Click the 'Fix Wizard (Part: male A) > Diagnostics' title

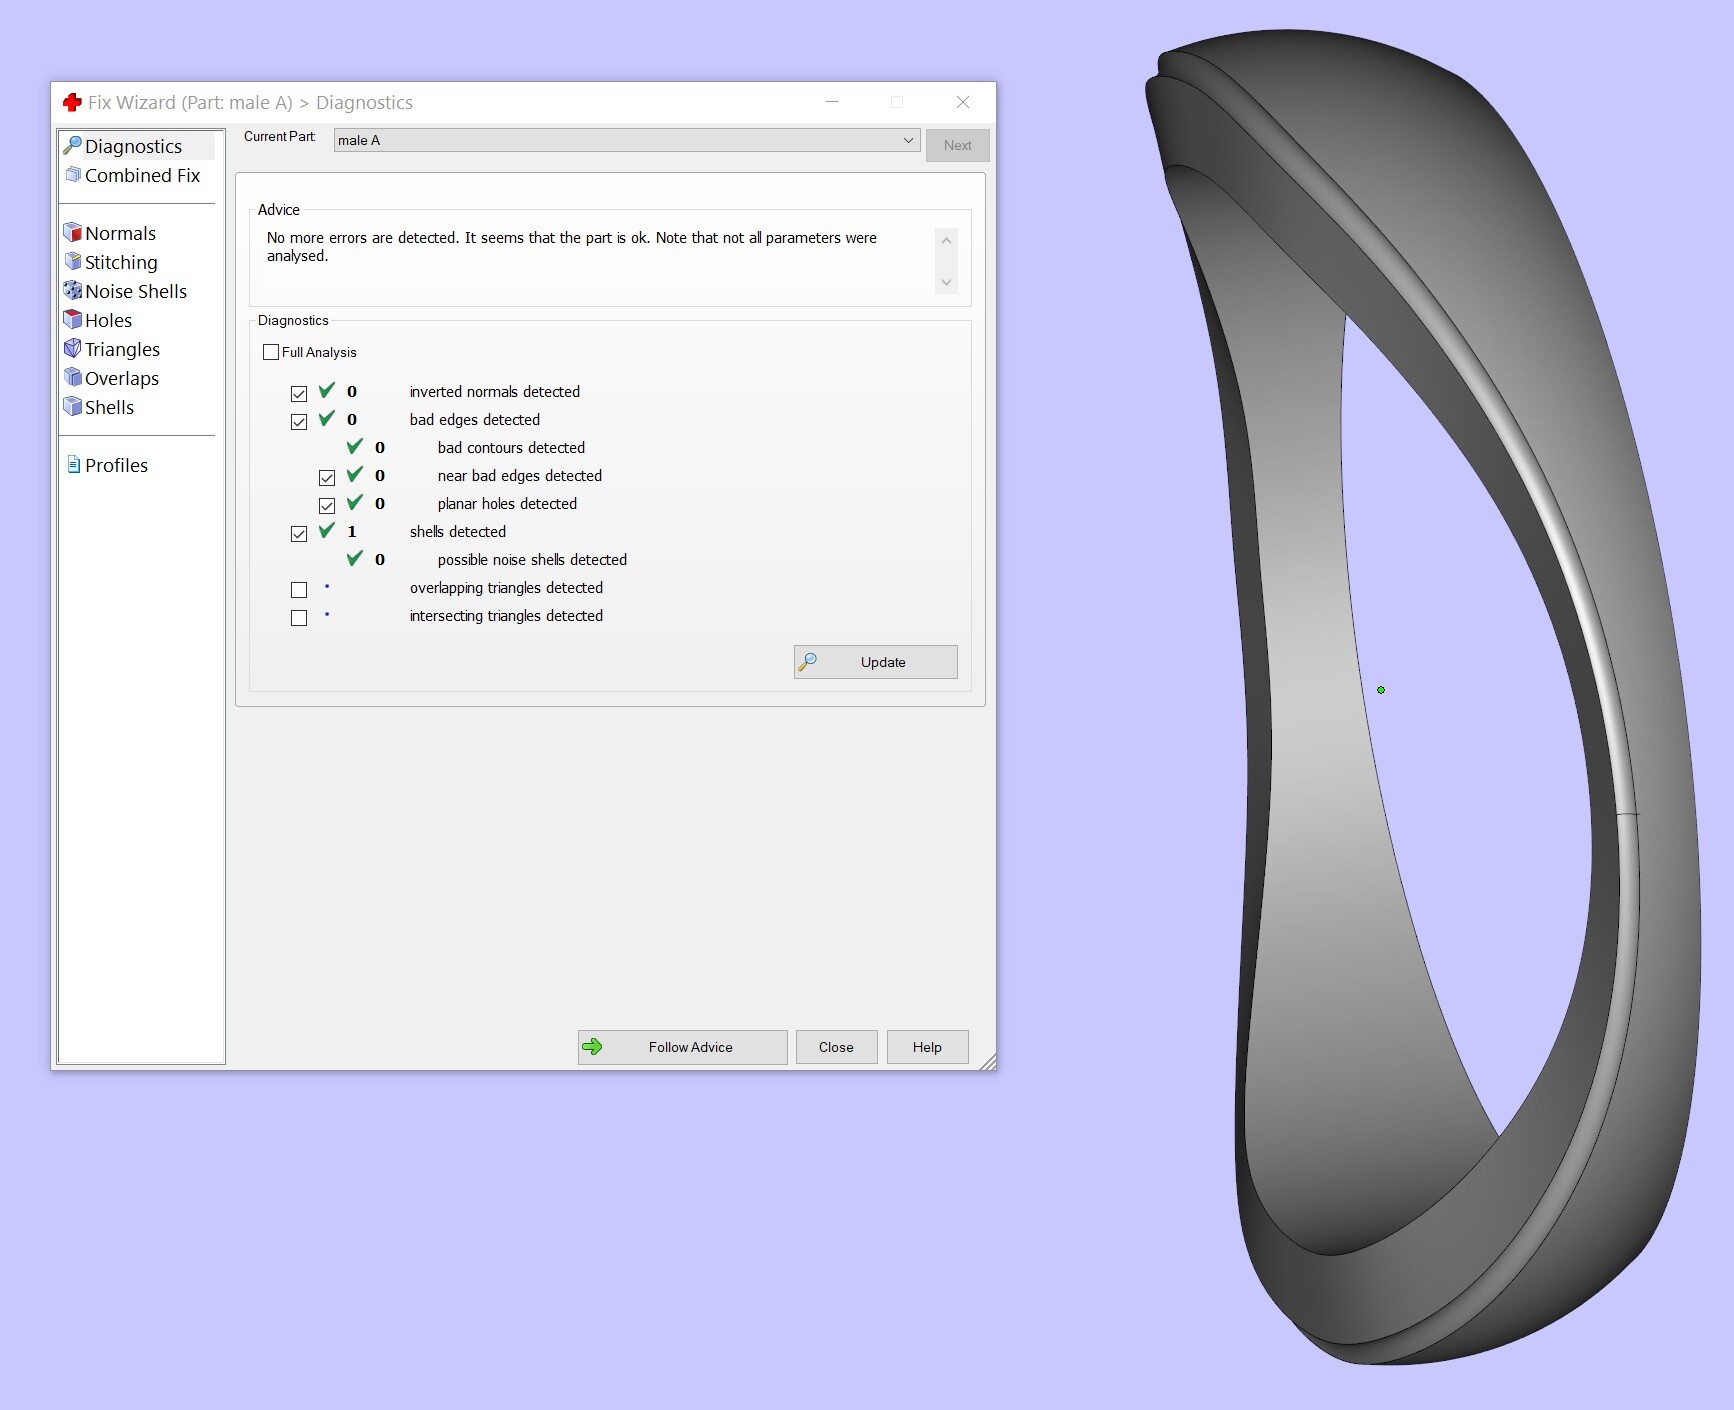click(250, 102)
